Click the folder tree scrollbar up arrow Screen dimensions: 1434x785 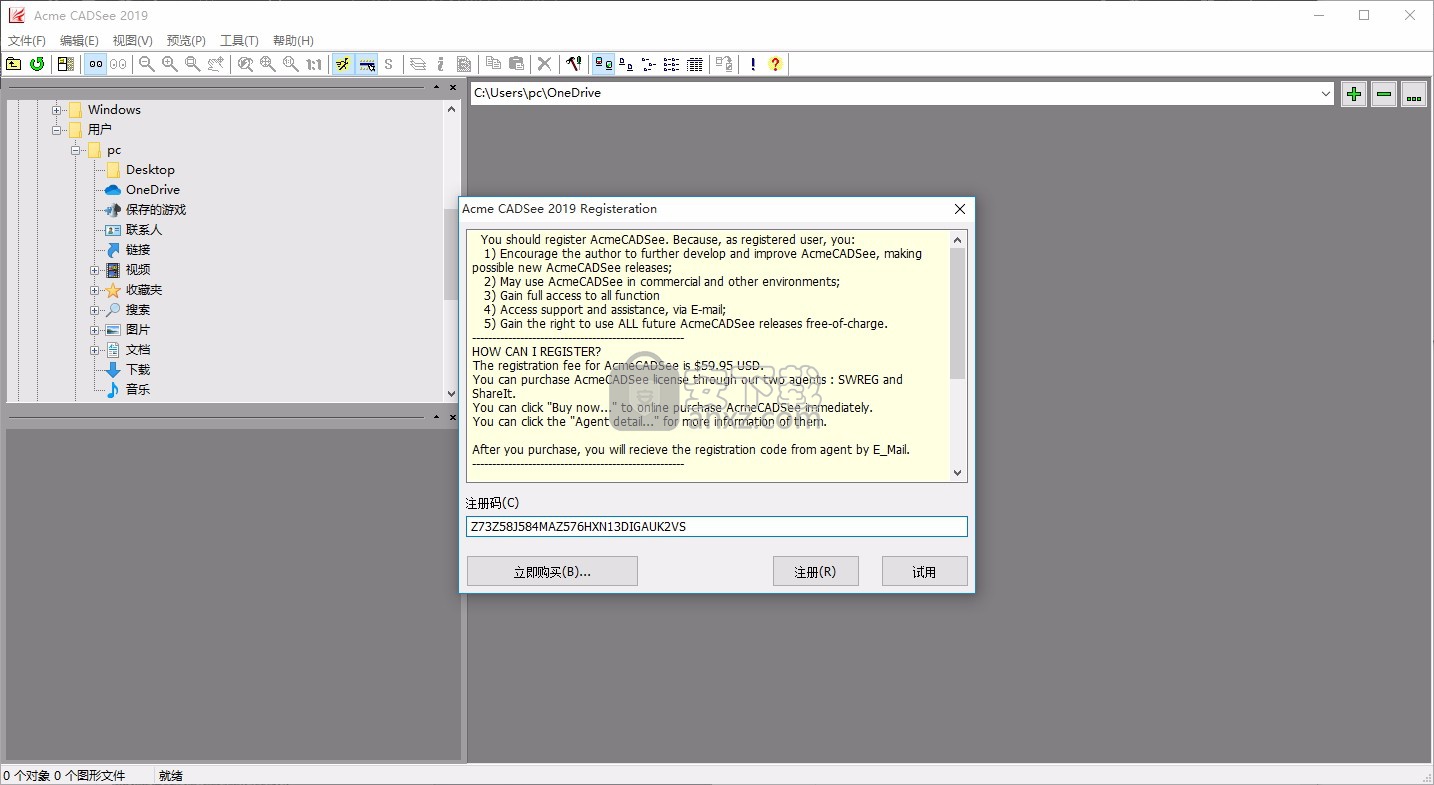coord(451,109)
